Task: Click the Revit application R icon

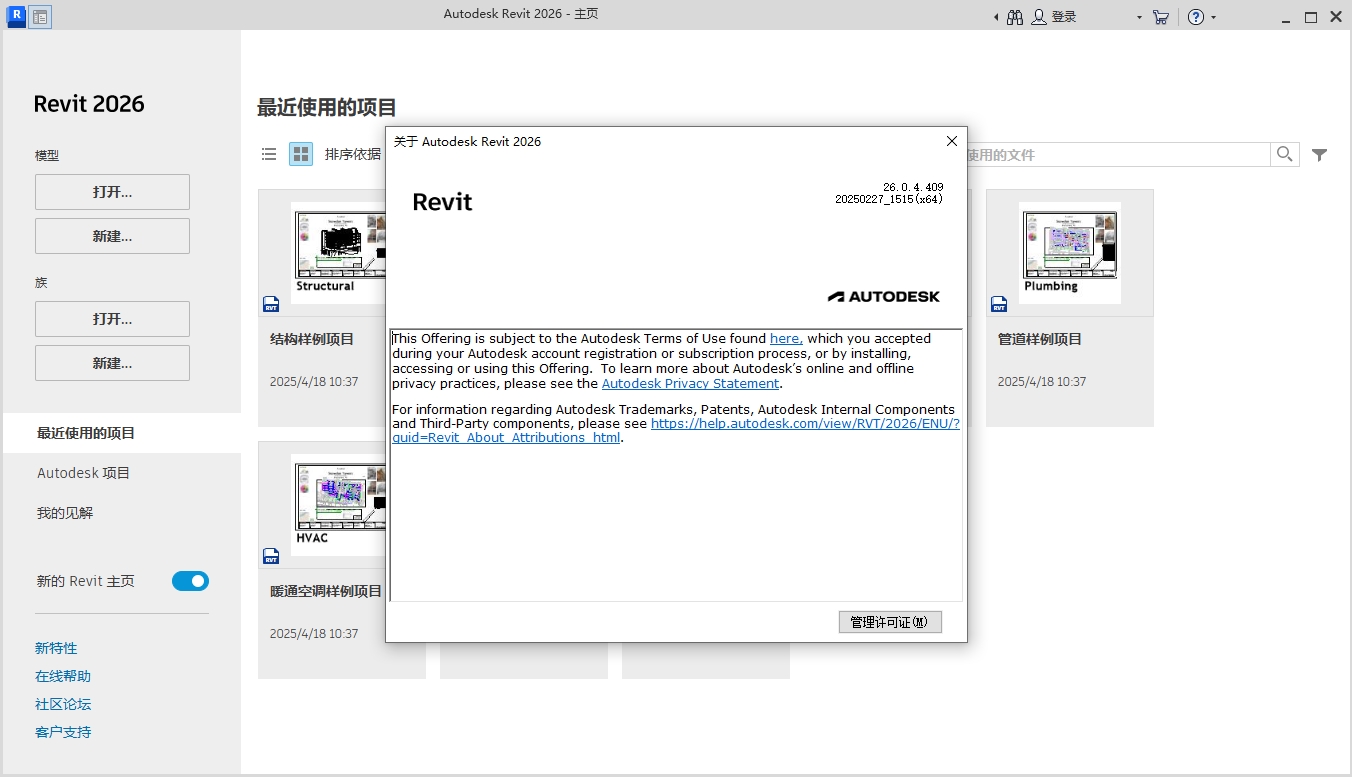Action: coord(16,16)
